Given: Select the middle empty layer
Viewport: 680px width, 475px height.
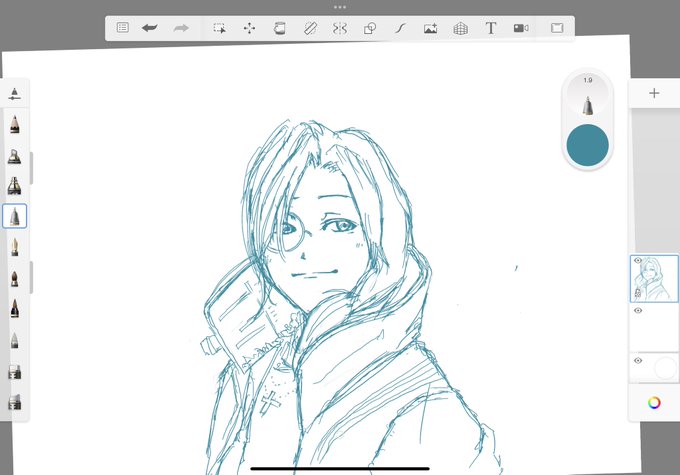Looking at the screenshot, I should 654,328.
